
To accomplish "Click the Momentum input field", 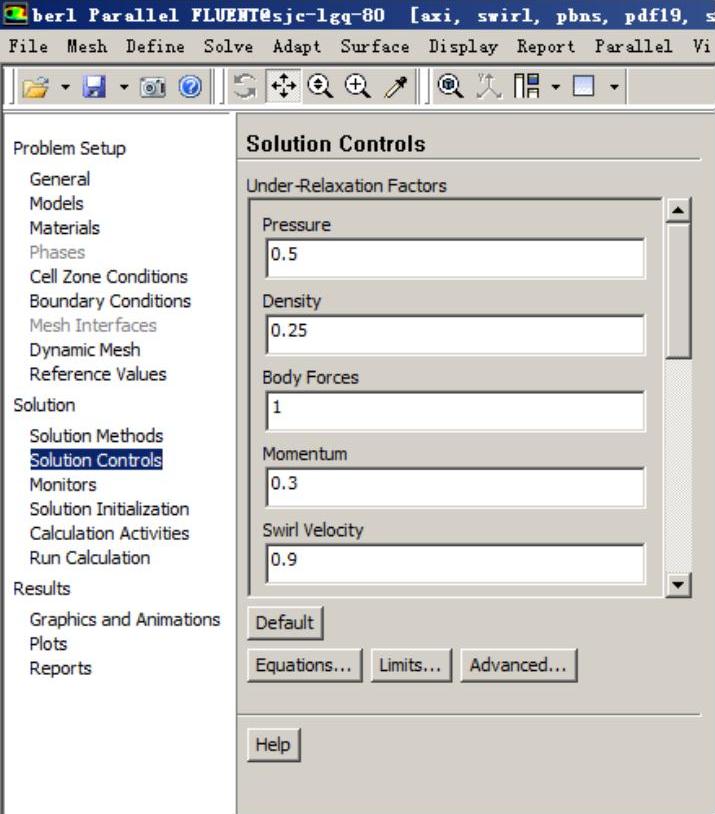I will (x=455, y=487).
